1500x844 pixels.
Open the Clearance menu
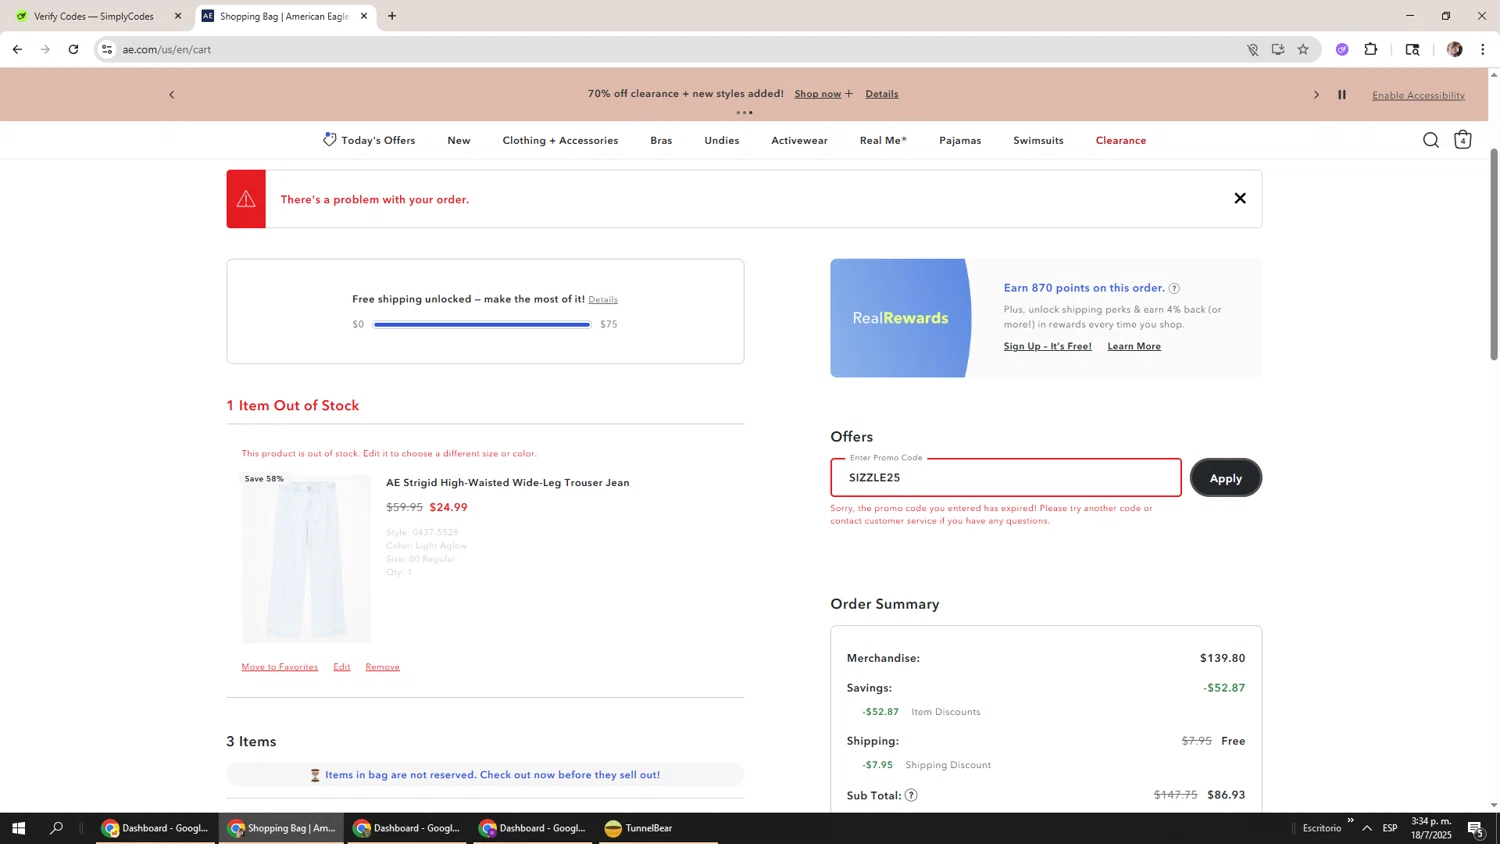click(1121, 140)
